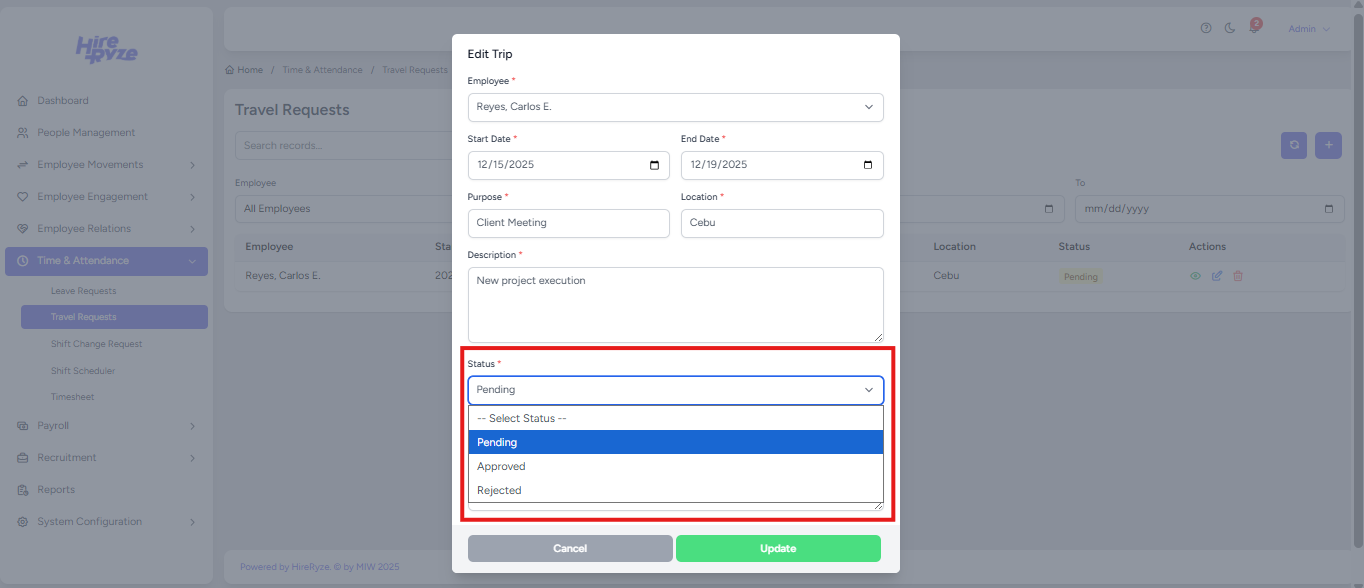Open End Date calendar picker icon
The height and width of the screenshot is (588, 1364).
867,165
